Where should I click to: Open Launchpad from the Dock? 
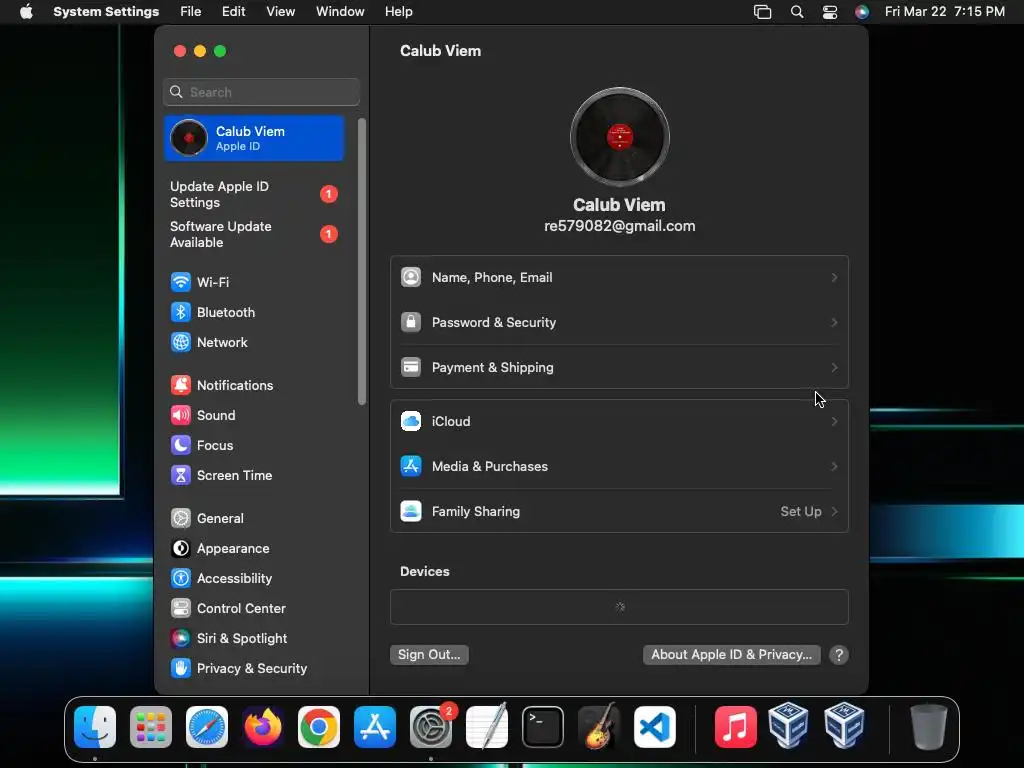click(151, 727)
